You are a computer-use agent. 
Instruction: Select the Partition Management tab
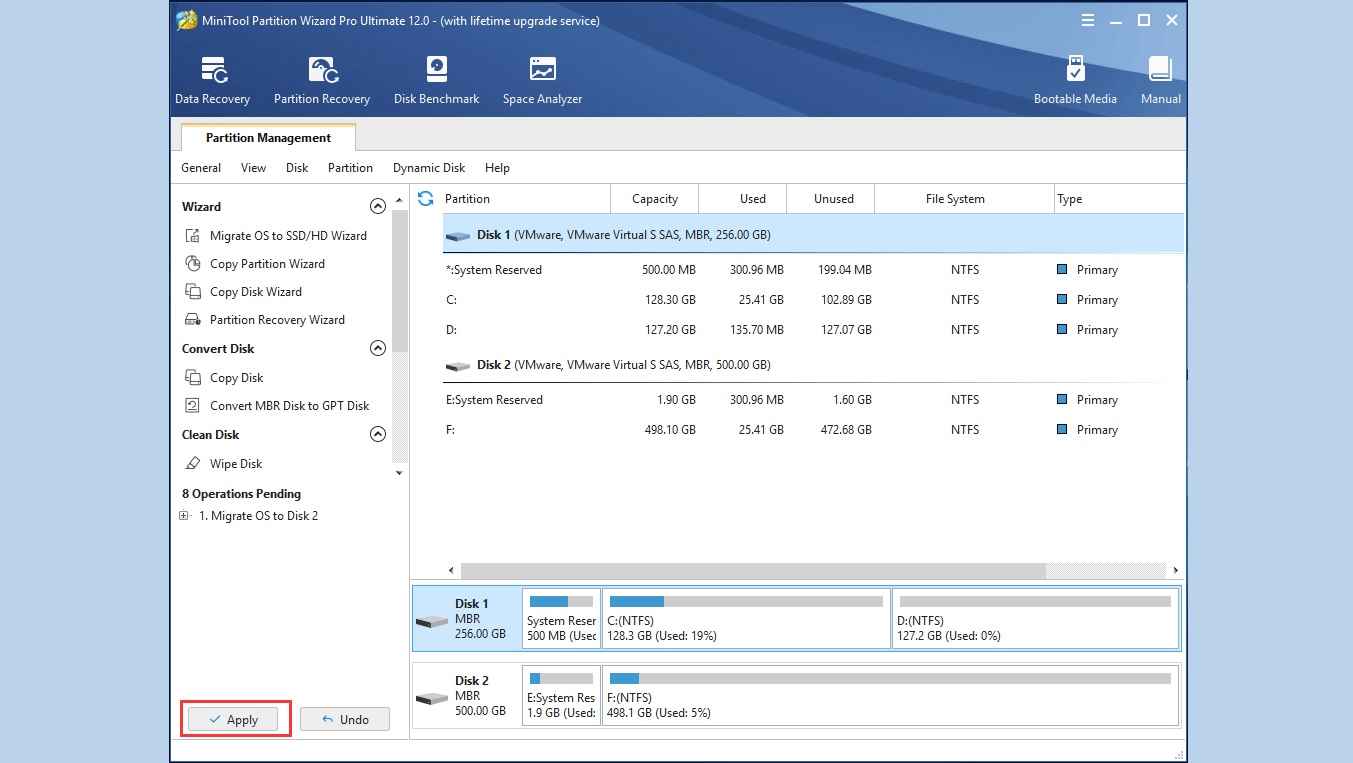(x=268, y=138)
